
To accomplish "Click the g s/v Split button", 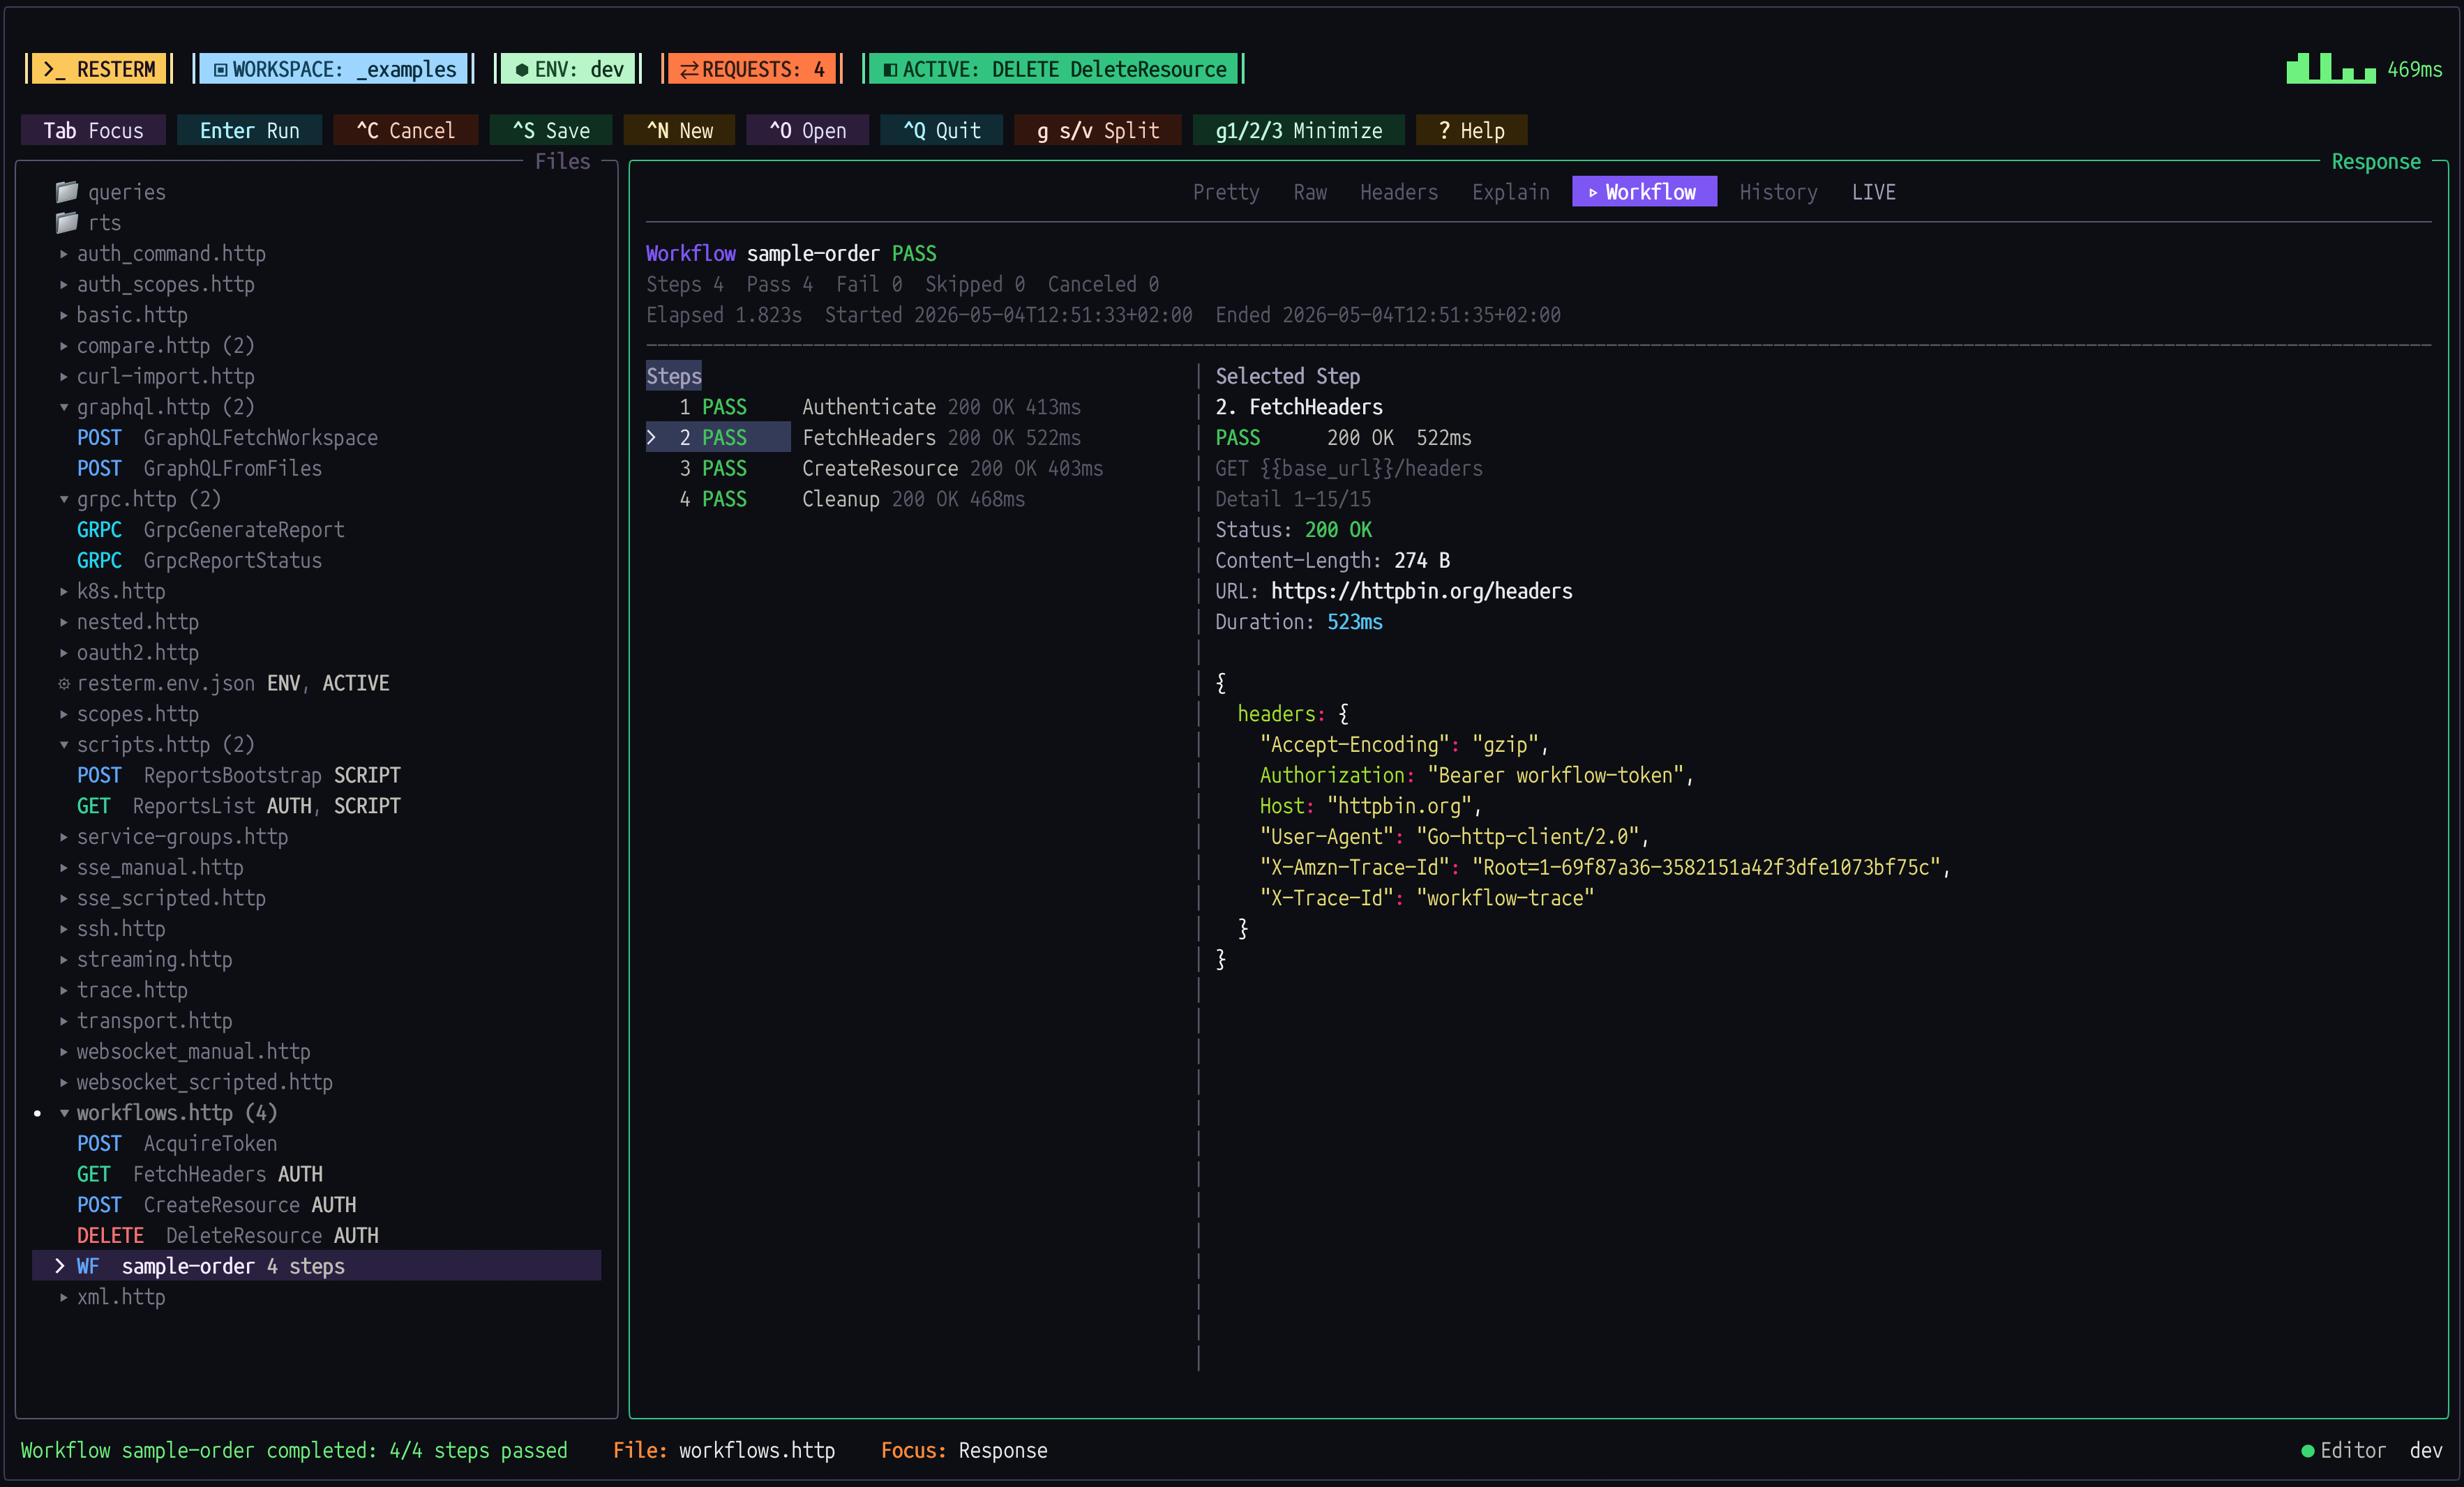I will coord(1097,131).
